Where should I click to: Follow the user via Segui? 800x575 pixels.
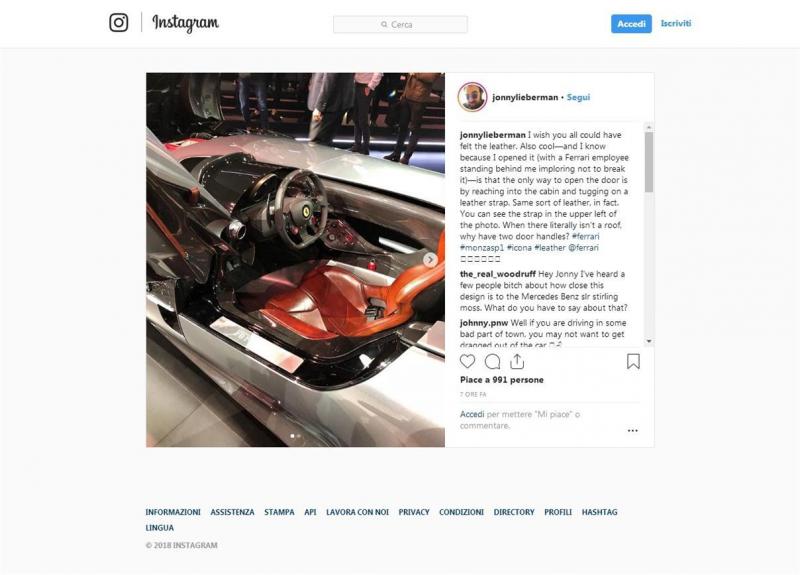578,97
